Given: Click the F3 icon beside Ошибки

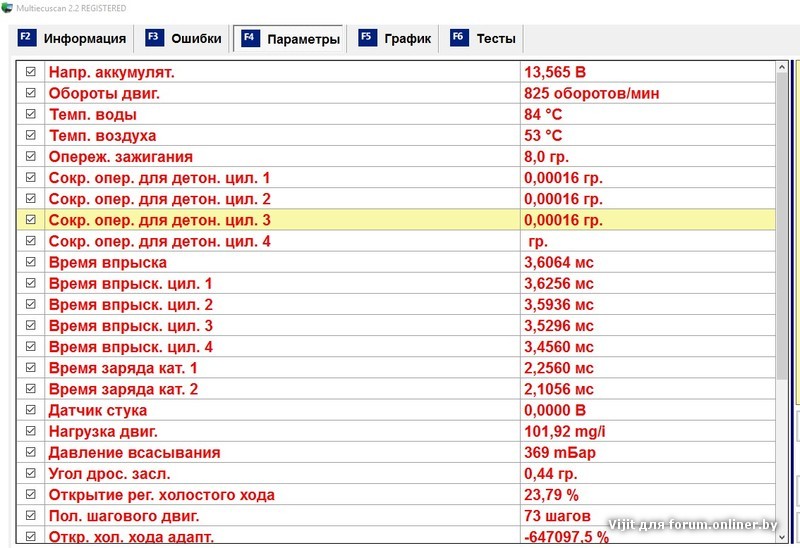Looking at the screenshot, I should 153,38.
